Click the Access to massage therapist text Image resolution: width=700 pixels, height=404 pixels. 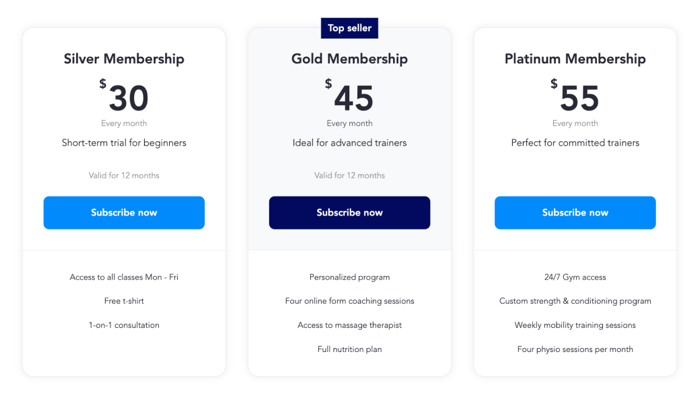tap(350, 325)
